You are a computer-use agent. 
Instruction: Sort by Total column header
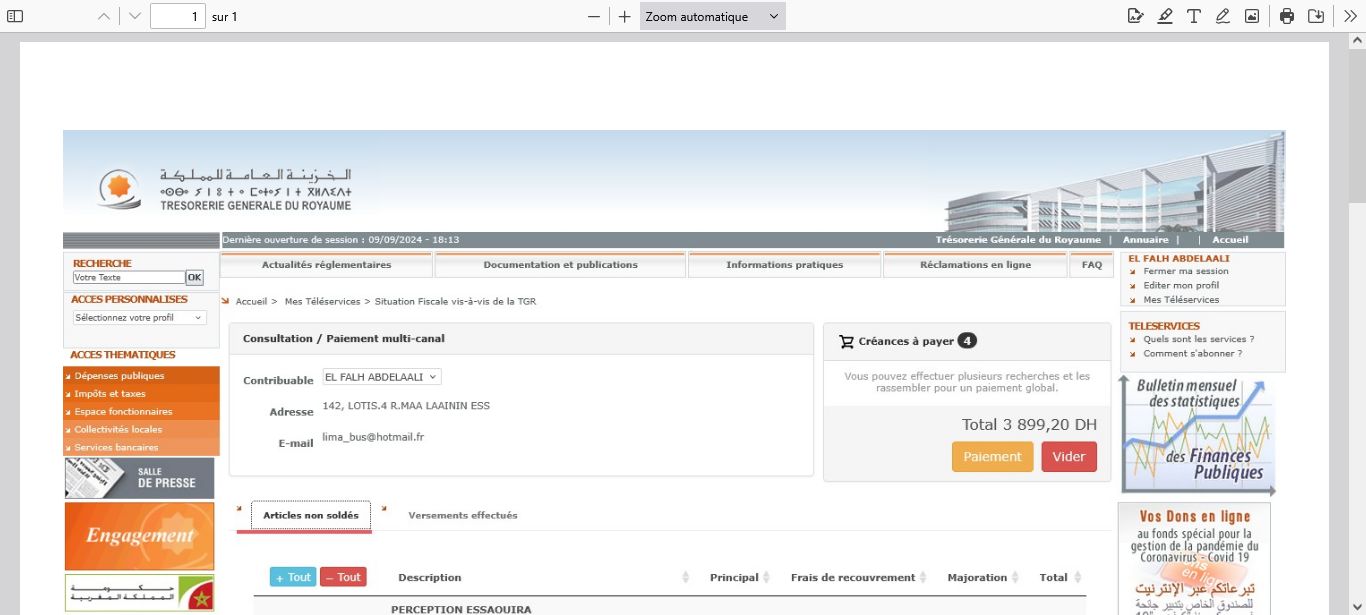point(1060,577)
